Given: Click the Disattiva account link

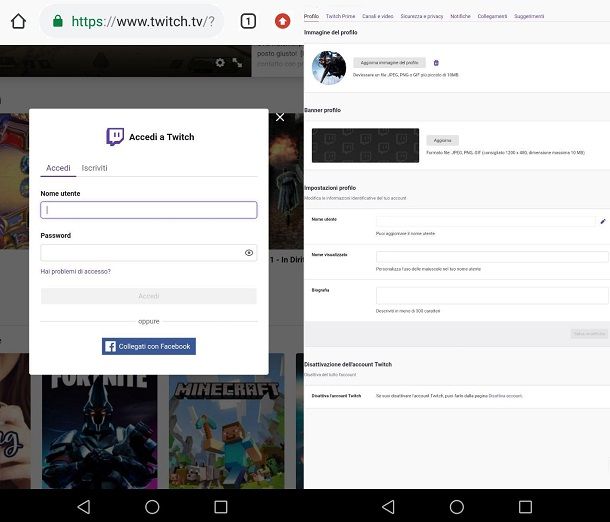Looking at the screenshot, I should click(x=505, y=396).
